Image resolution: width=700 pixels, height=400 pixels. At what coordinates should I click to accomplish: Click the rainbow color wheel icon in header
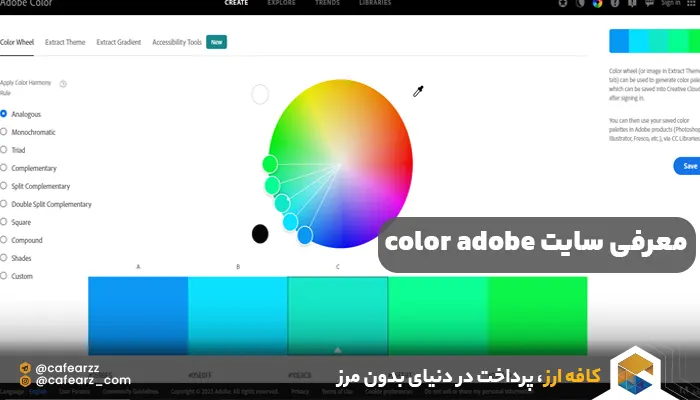597,4
